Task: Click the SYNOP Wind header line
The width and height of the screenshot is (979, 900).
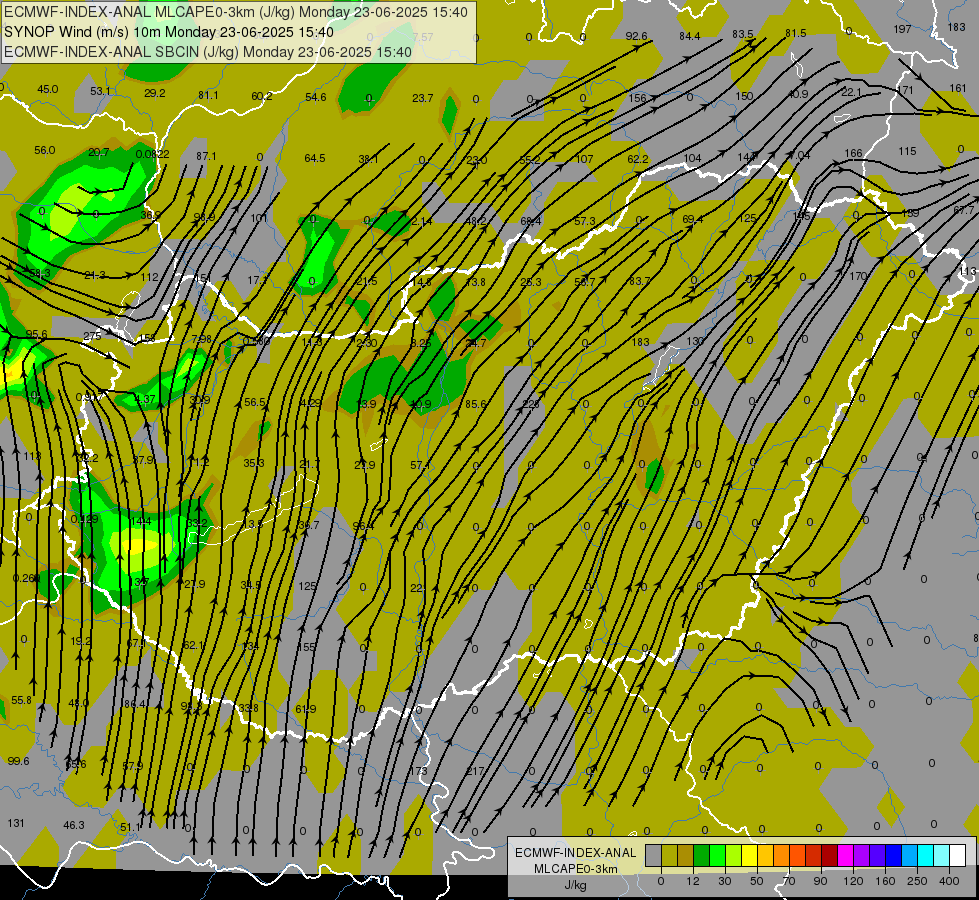Action: (x=169, y=32)
